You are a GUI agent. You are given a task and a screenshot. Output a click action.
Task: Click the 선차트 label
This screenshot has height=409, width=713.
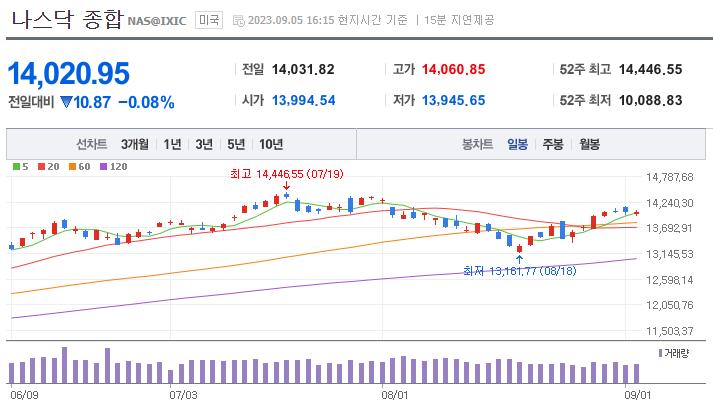click(92, 145)
